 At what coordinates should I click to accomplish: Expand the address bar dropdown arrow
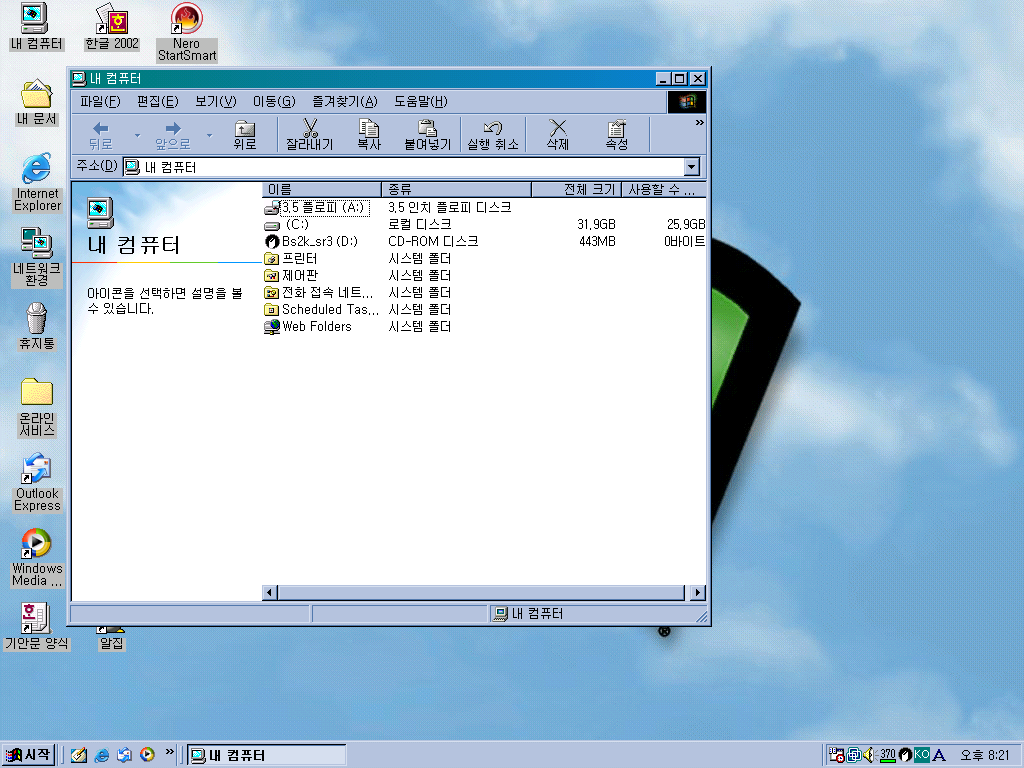tap(692, 167)
